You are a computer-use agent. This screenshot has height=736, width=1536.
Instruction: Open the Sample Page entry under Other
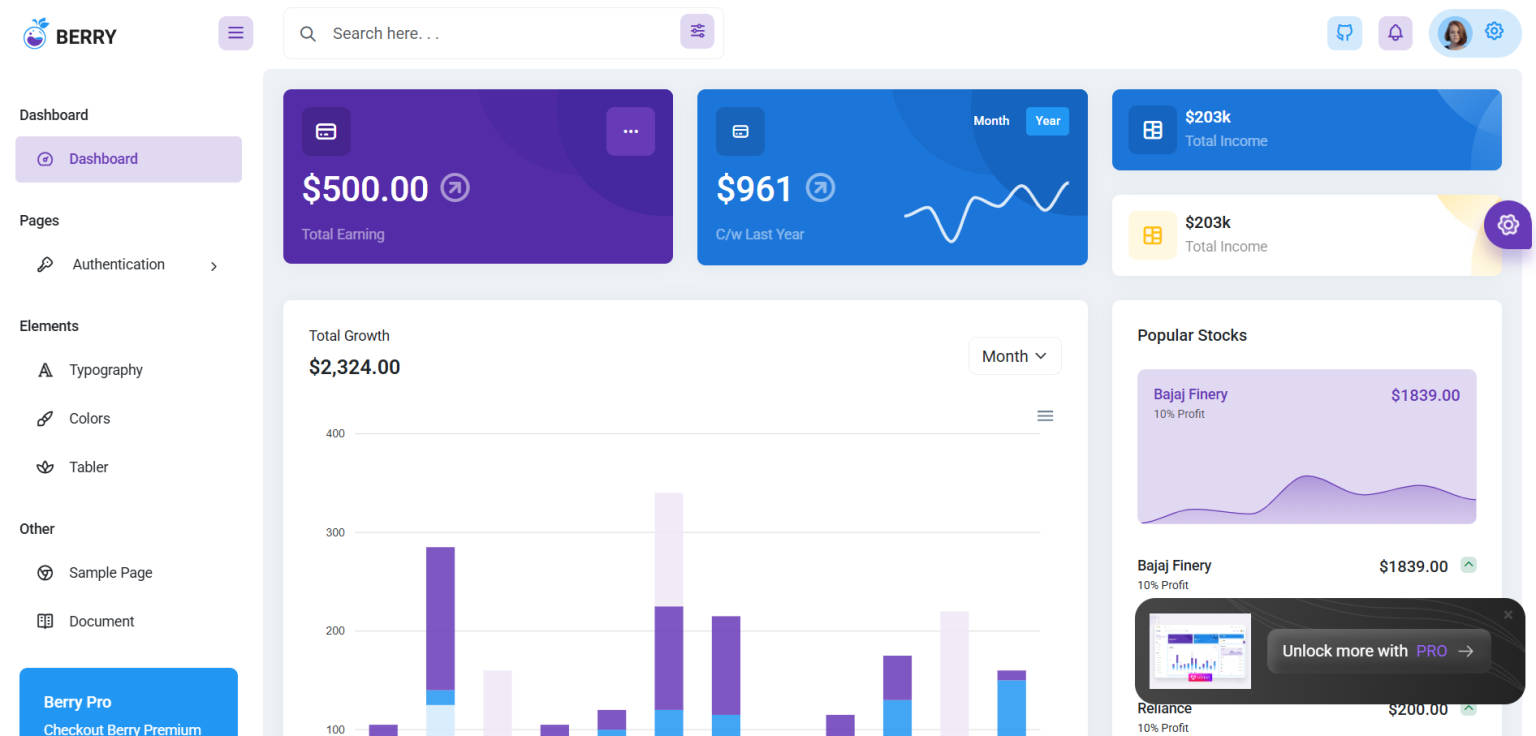tap(110, 572)
